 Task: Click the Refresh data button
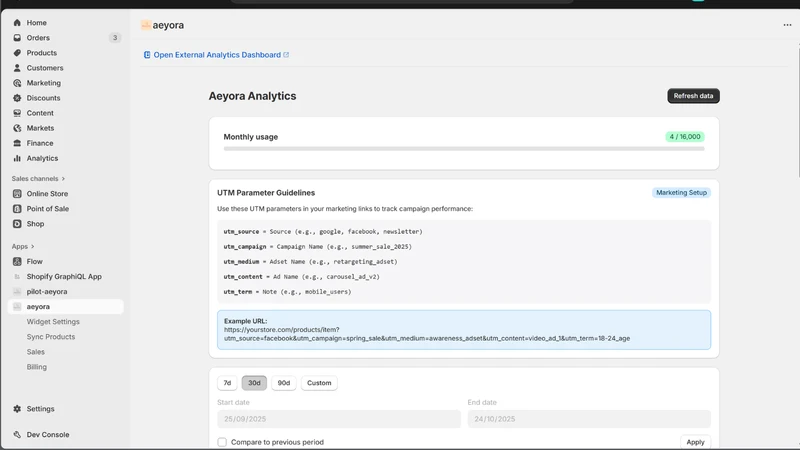pyautogui.click(x=693, y=96)
